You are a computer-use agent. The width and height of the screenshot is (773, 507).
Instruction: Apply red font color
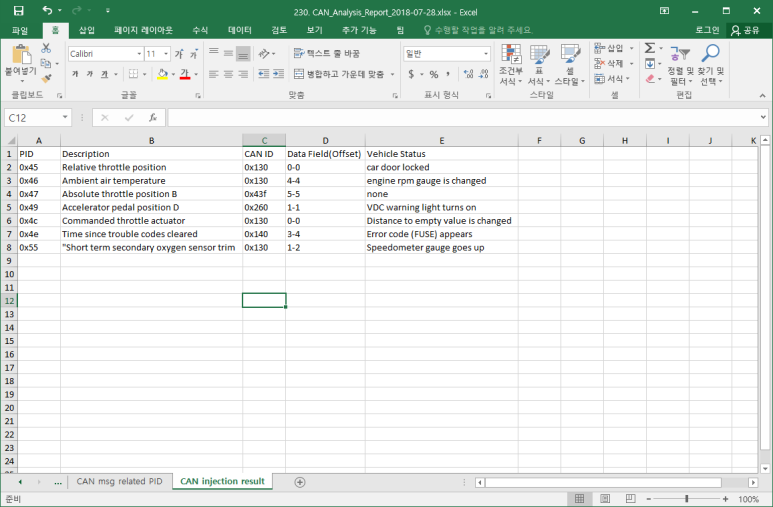(185, 74)
